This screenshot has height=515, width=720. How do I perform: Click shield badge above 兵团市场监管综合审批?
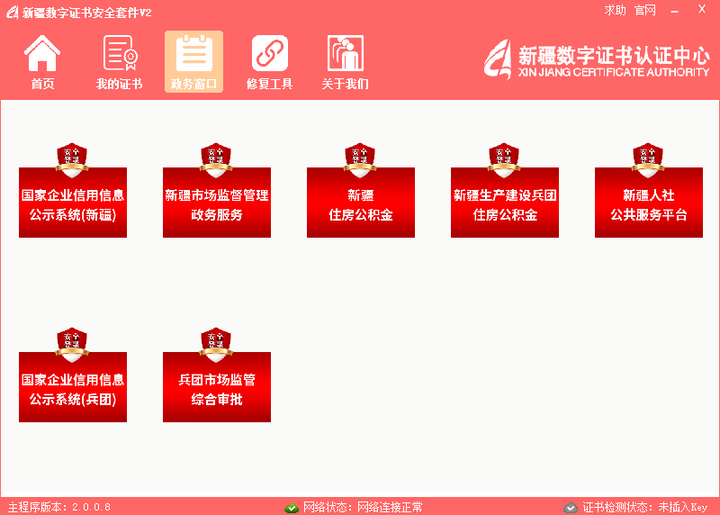point(216,345)
